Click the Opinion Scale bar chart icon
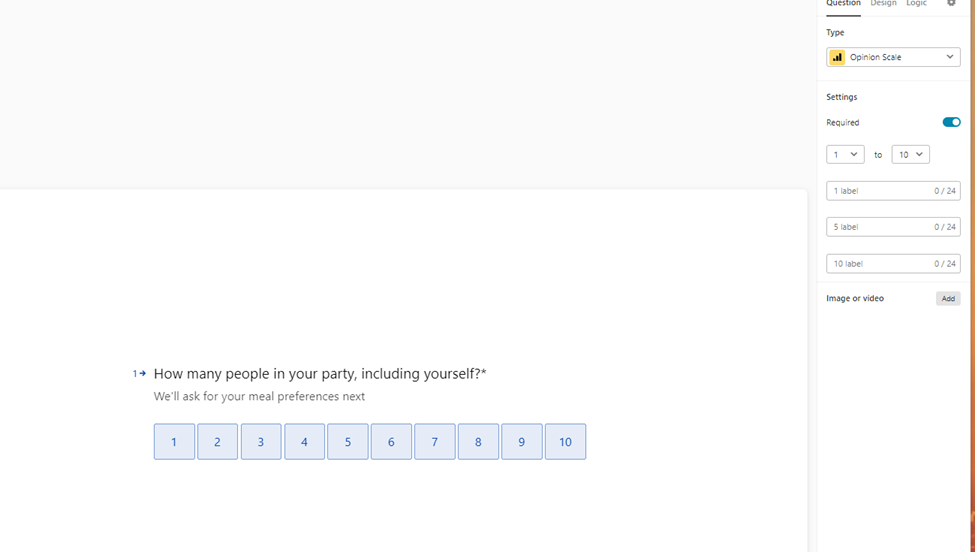The width and height of the screenshot is (975, 552). 837,57
